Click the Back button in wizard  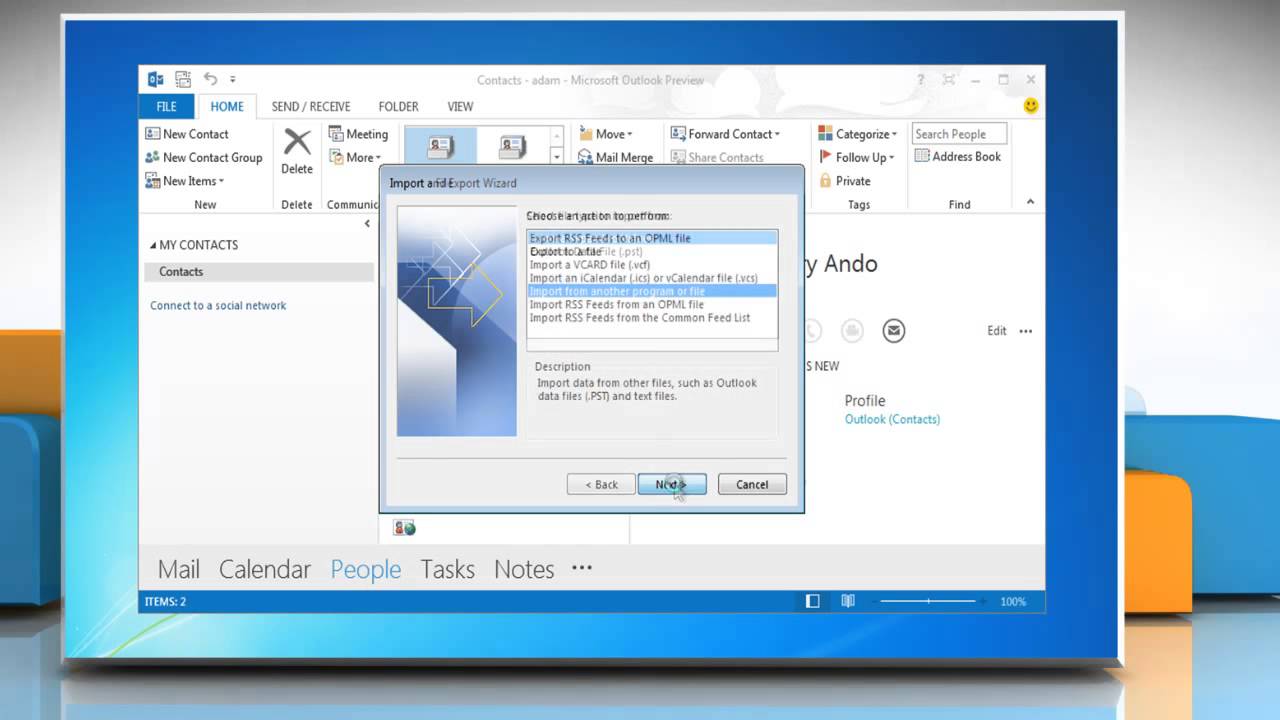point(601,484)
